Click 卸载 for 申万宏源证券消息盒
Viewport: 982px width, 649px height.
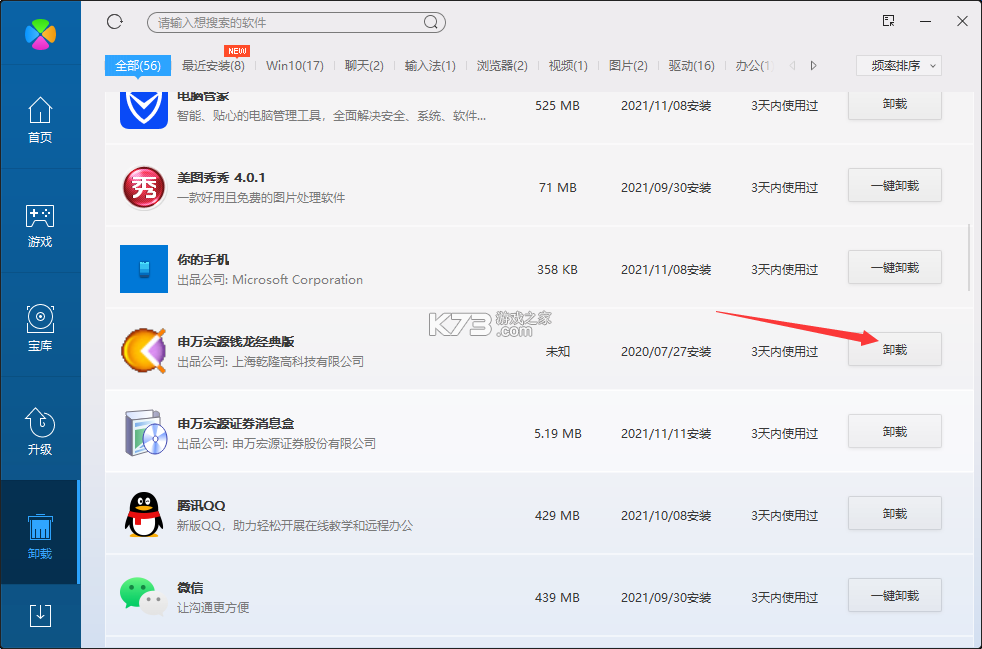pos(895,432)
